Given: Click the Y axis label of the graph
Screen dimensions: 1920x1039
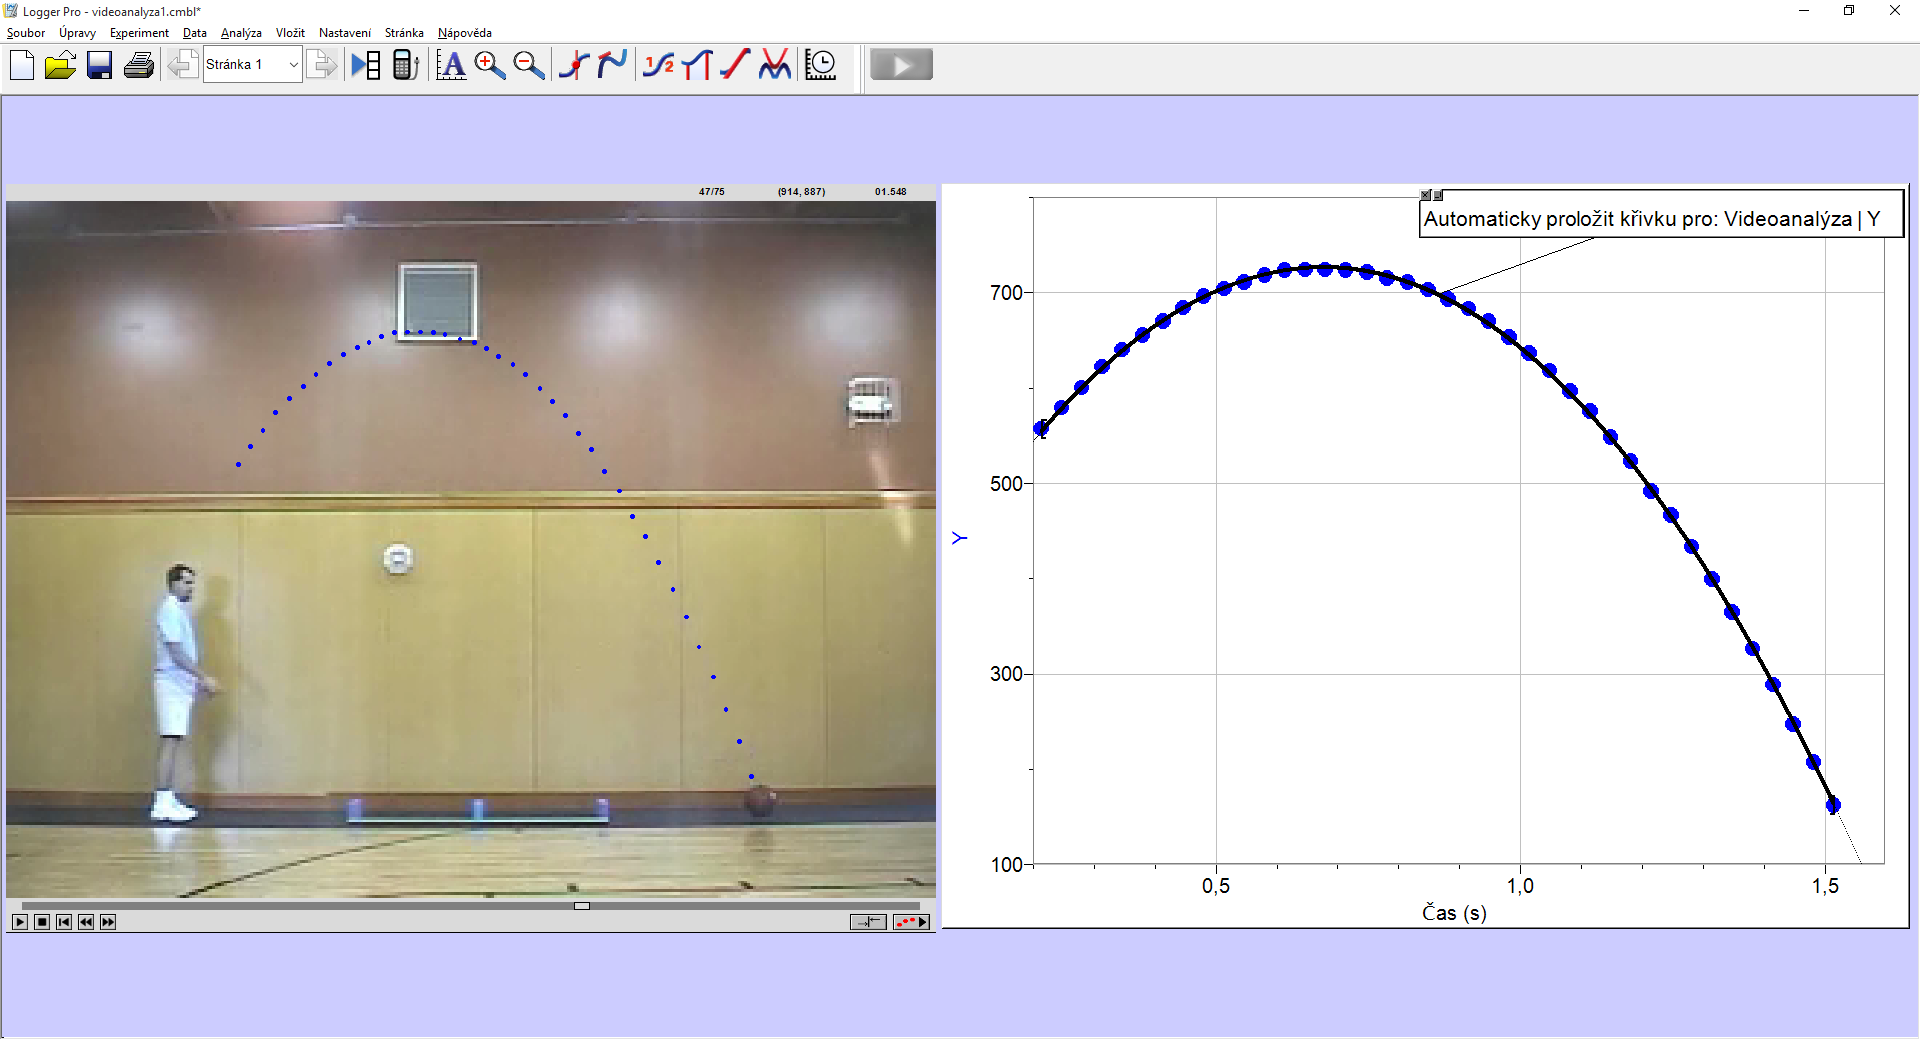Looking at the screenshot, I should click(960, 538).
